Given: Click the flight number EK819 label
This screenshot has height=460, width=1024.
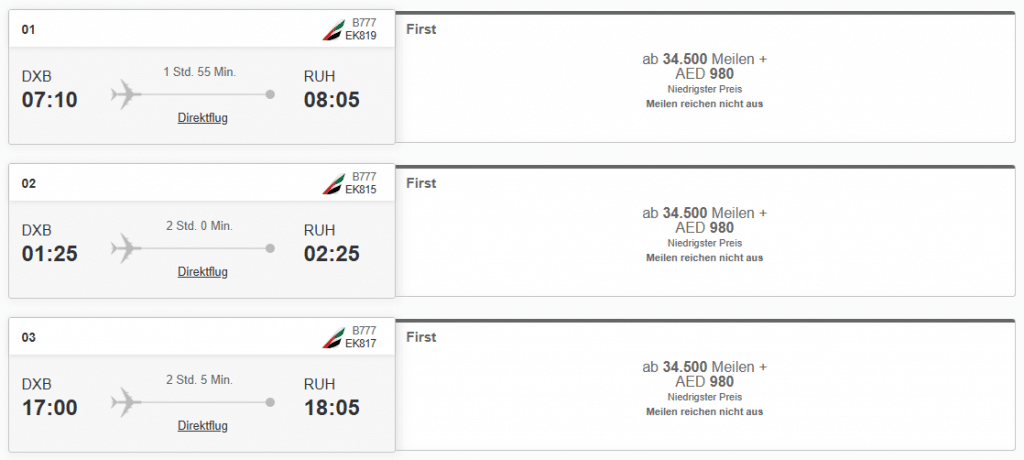Looking at the screenshot, I should [x=361, y=37].
